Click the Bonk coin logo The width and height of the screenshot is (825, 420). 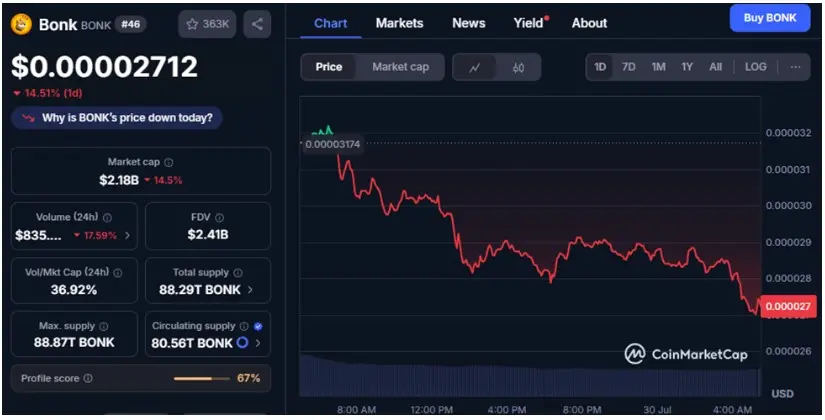coord(21,24)
